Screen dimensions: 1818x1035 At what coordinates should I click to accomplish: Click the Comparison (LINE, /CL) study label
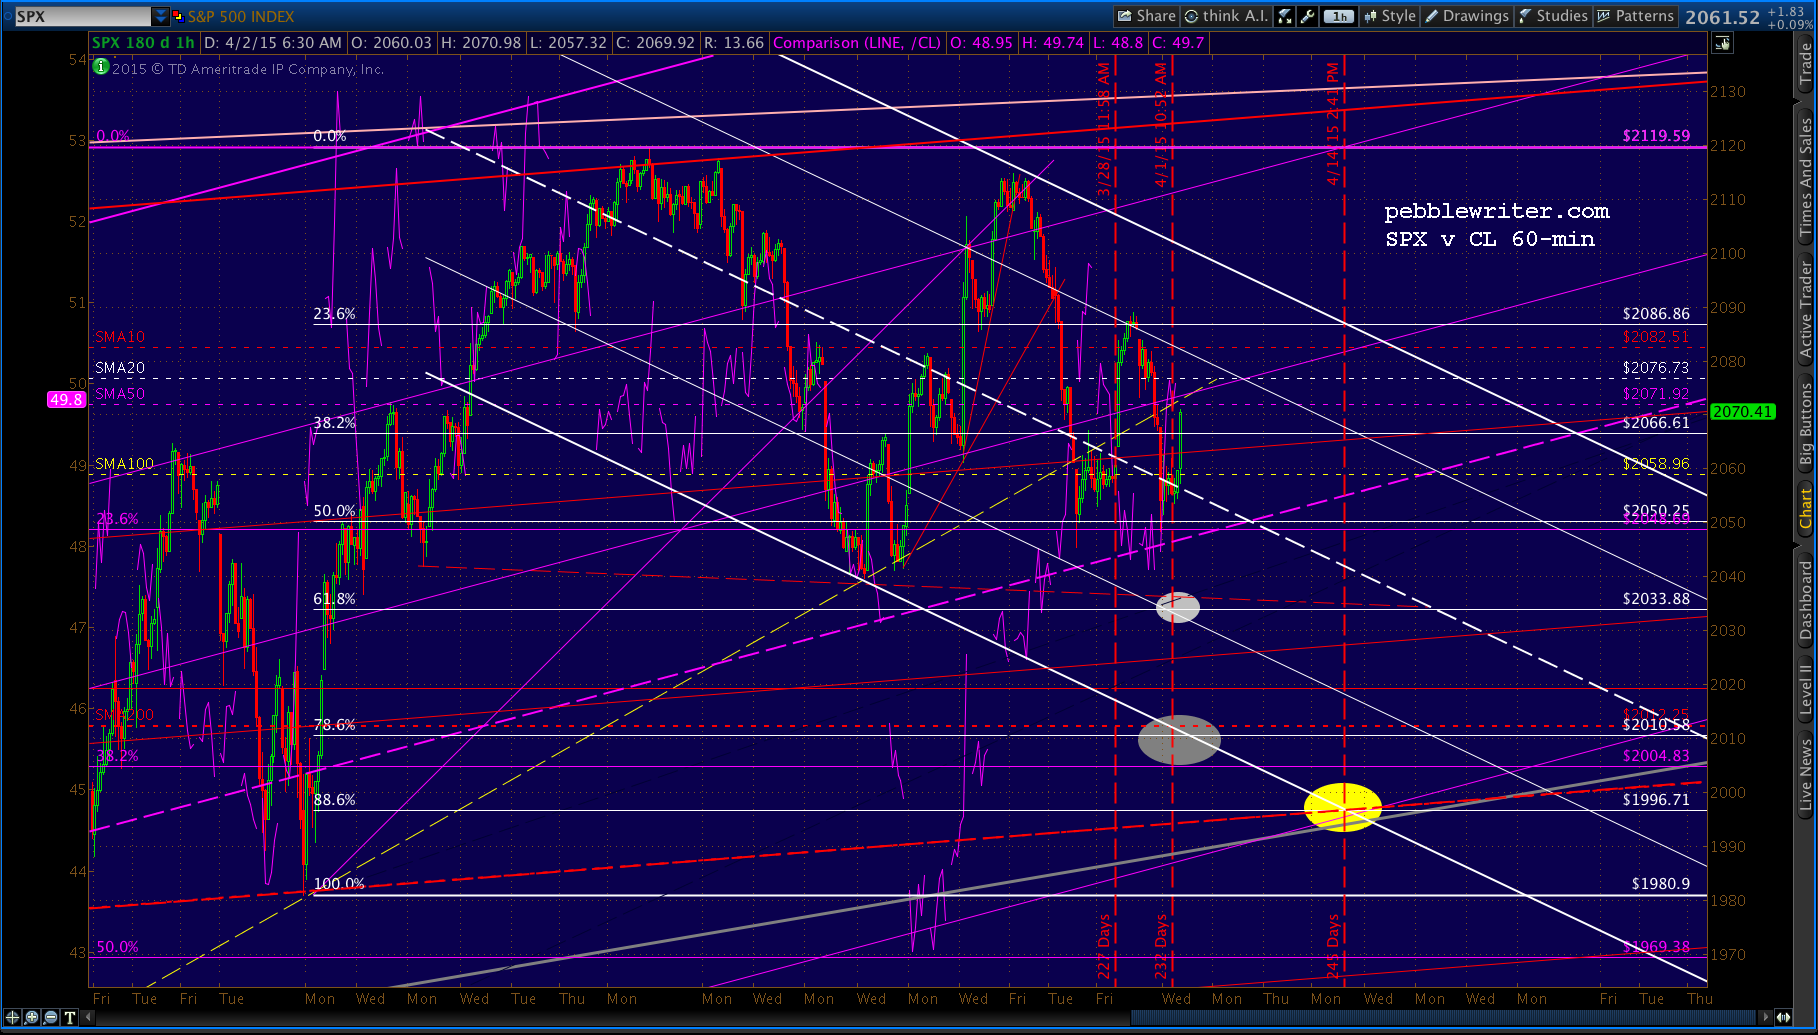pyautogui.click(x=857, y=43)
